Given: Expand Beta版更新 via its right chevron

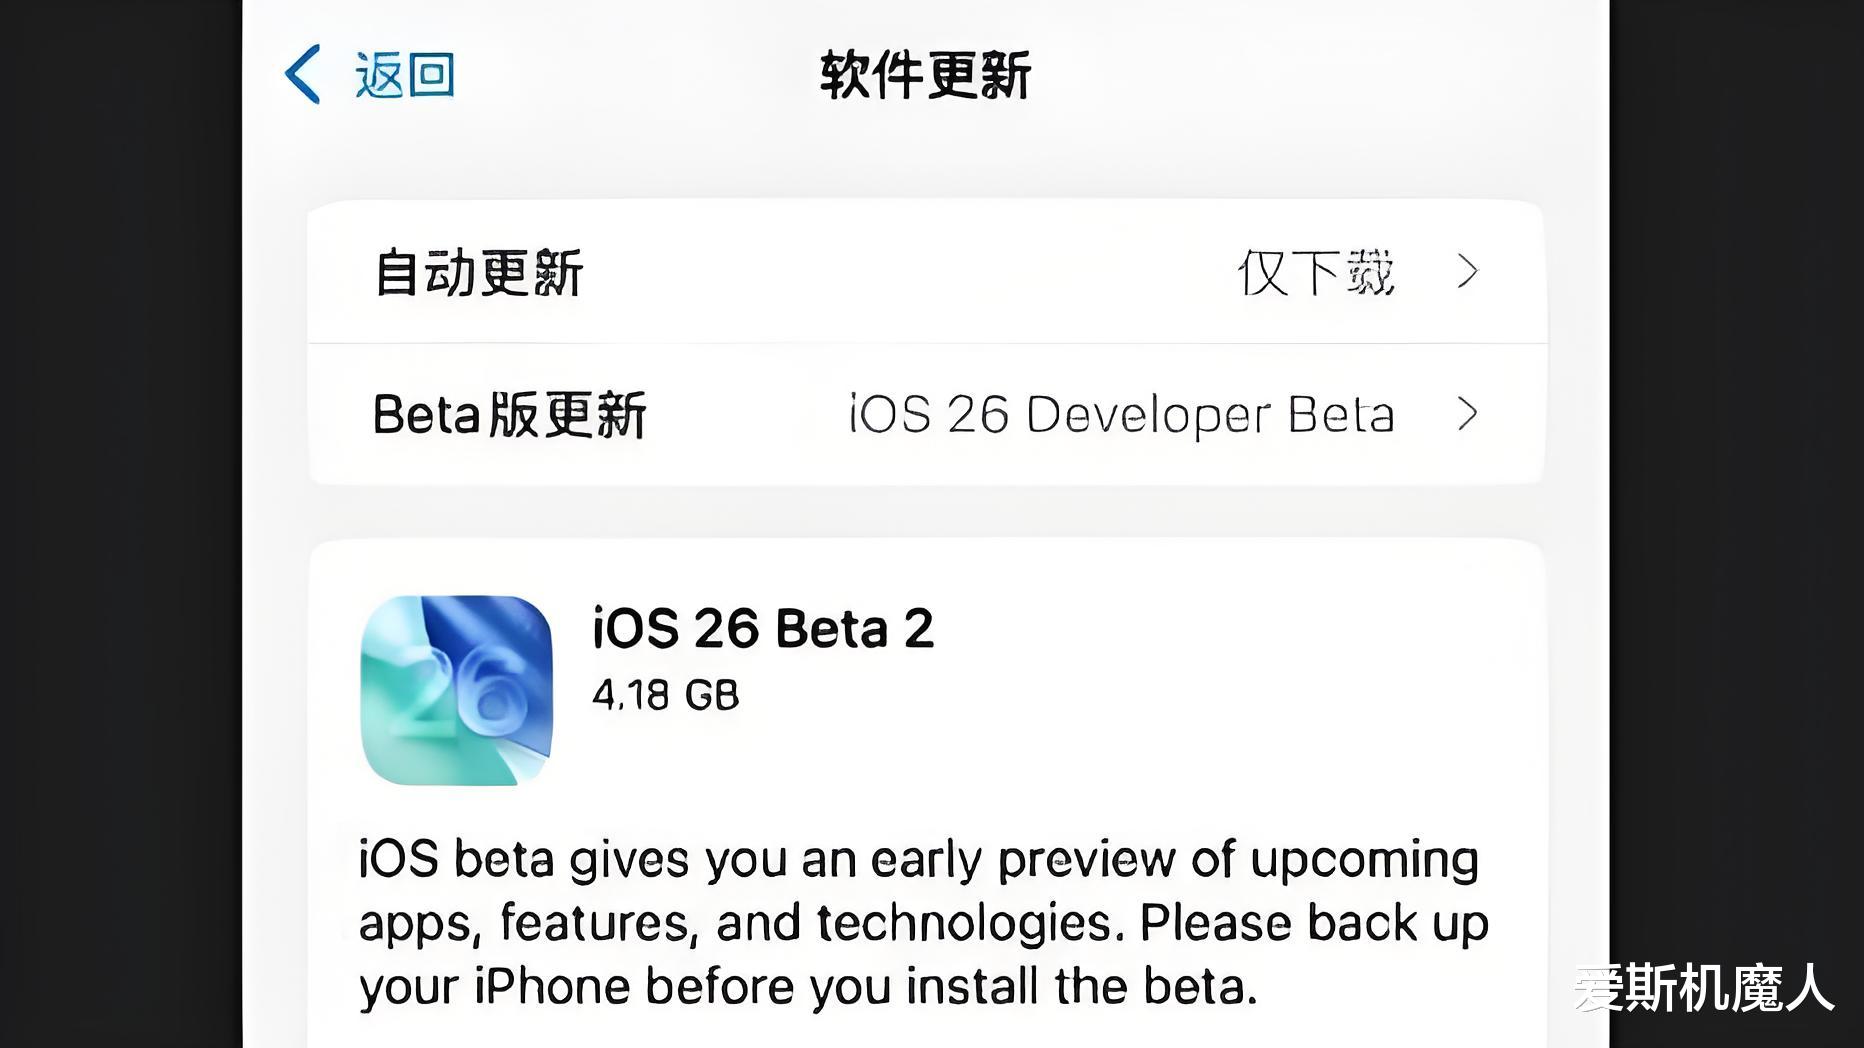Looking at the screenshot, I should coord(1467,414).
